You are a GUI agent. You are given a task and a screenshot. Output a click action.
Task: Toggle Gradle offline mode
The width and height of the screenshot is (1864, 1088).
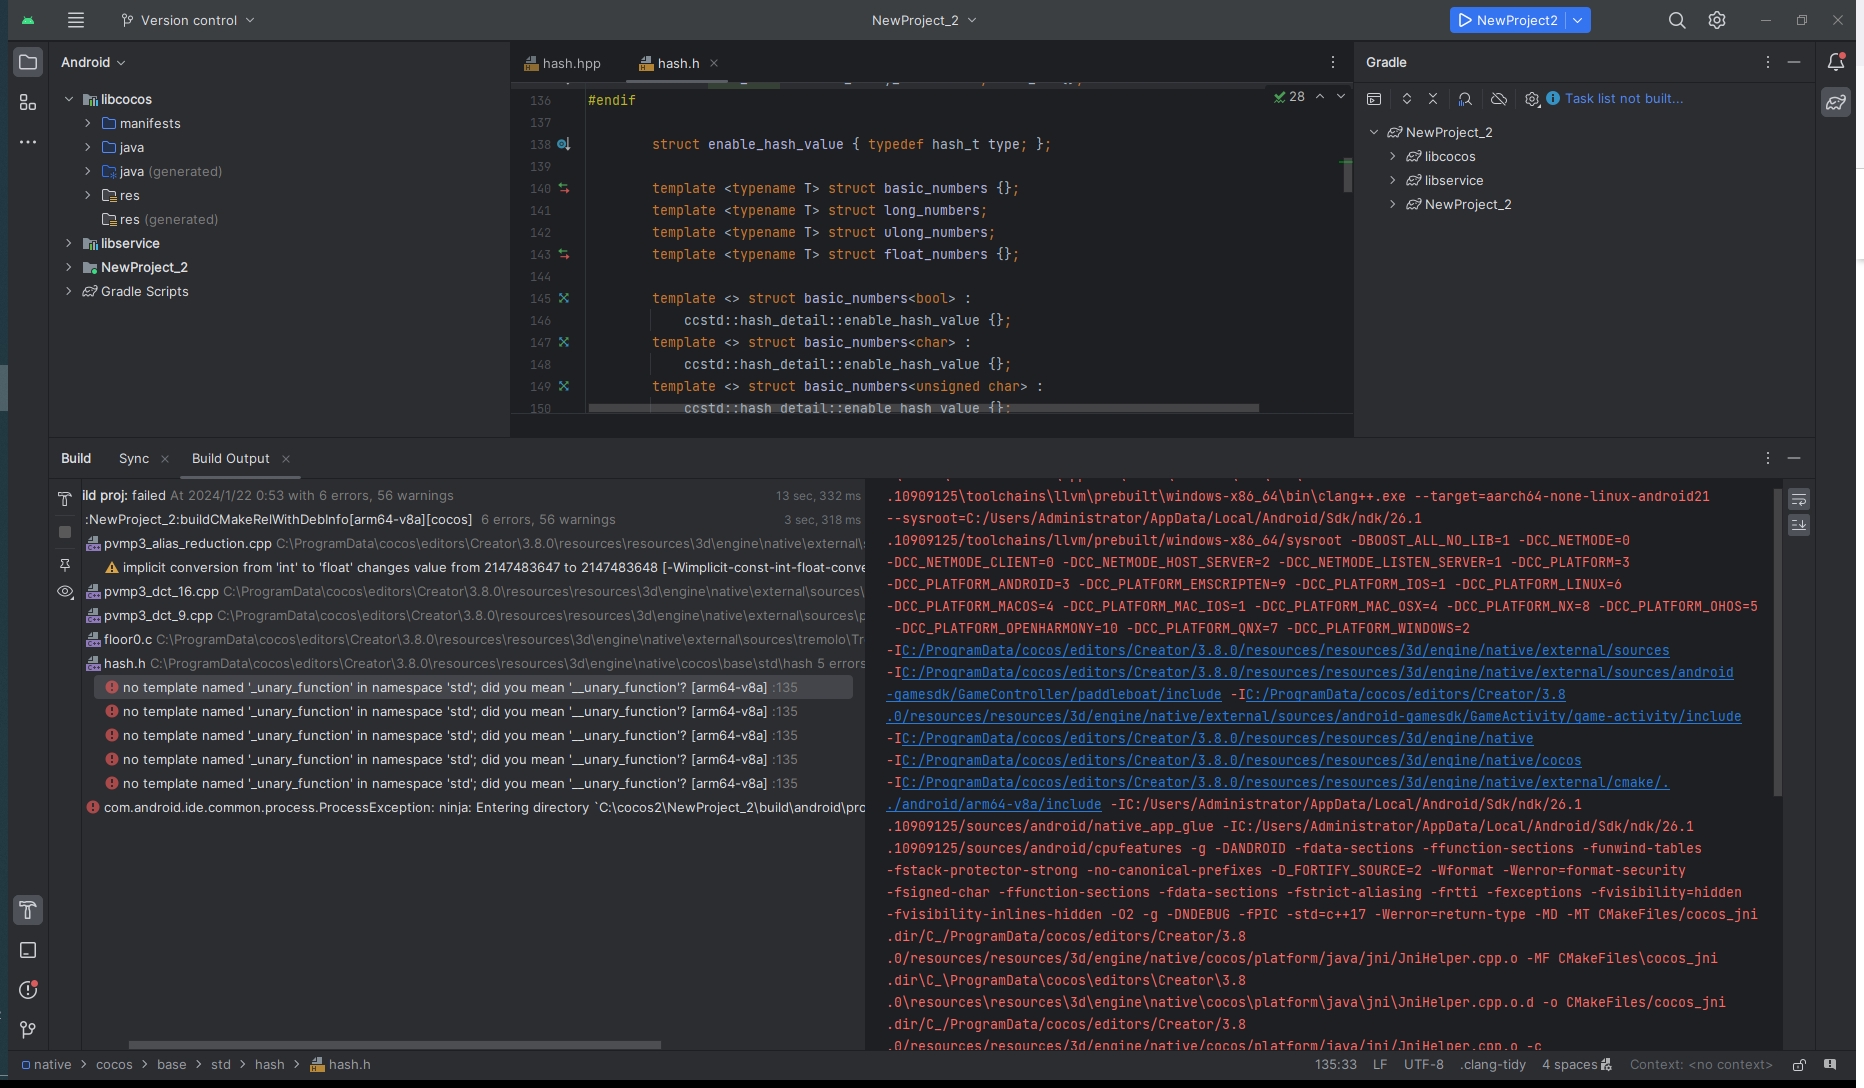click(x=1499, y=99)
